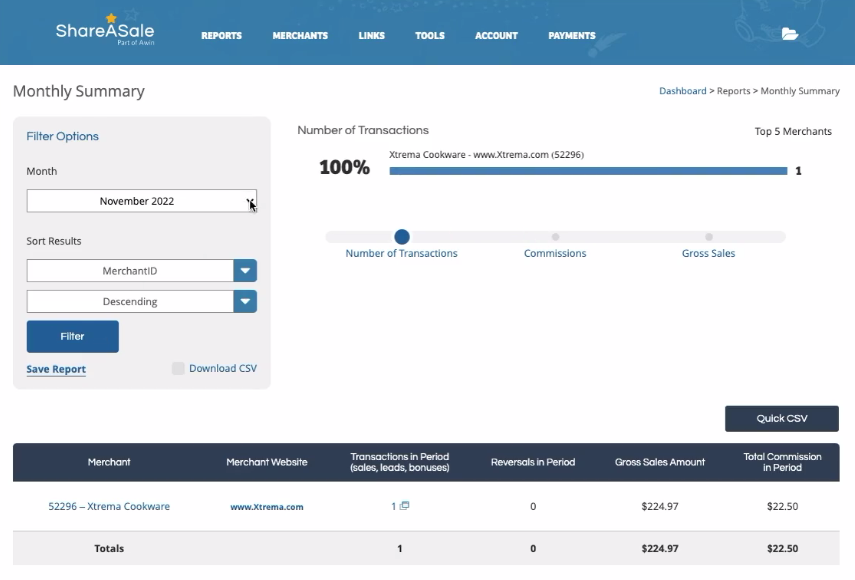
Task: Click the Xtrema Cookware transactions bar
Action: coord(588,171)
